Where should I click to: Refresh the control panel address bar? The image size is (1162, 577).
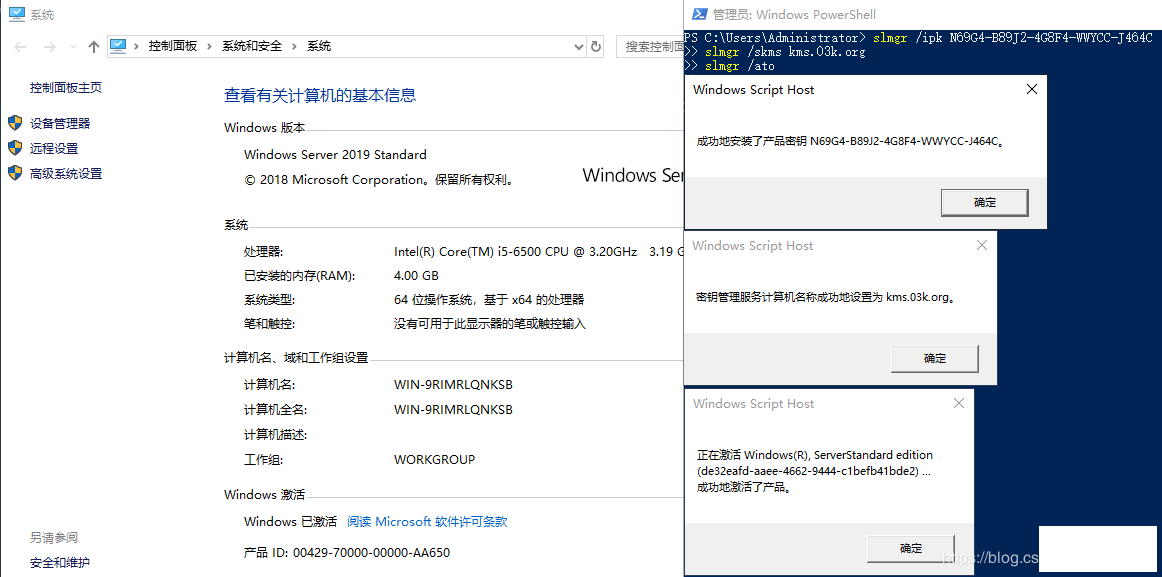[595, 47]
